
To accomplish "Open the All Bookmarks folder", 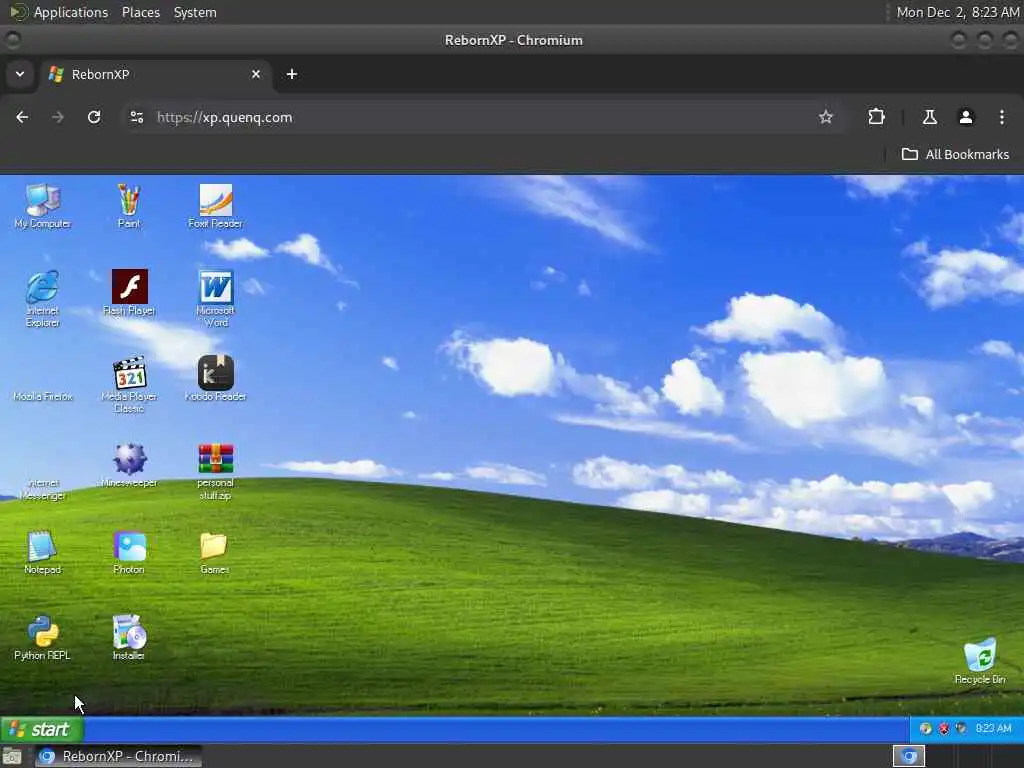I will (x=955, y=155).
